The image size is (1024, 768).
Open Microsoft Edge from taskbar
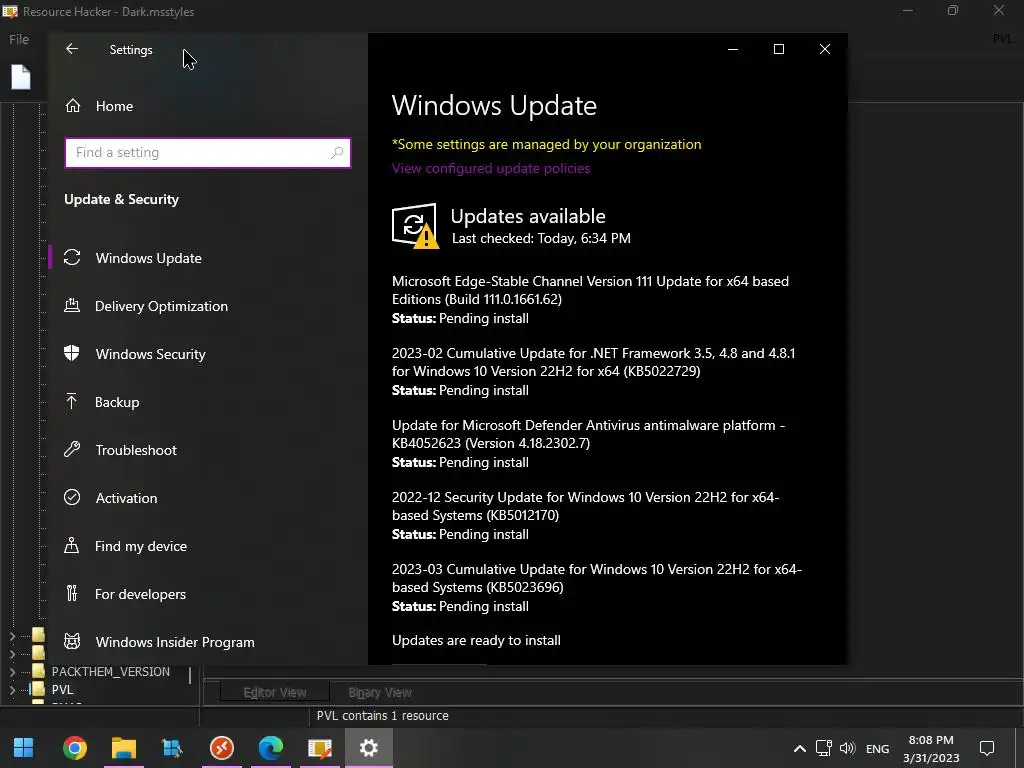[x=270, y=748]
